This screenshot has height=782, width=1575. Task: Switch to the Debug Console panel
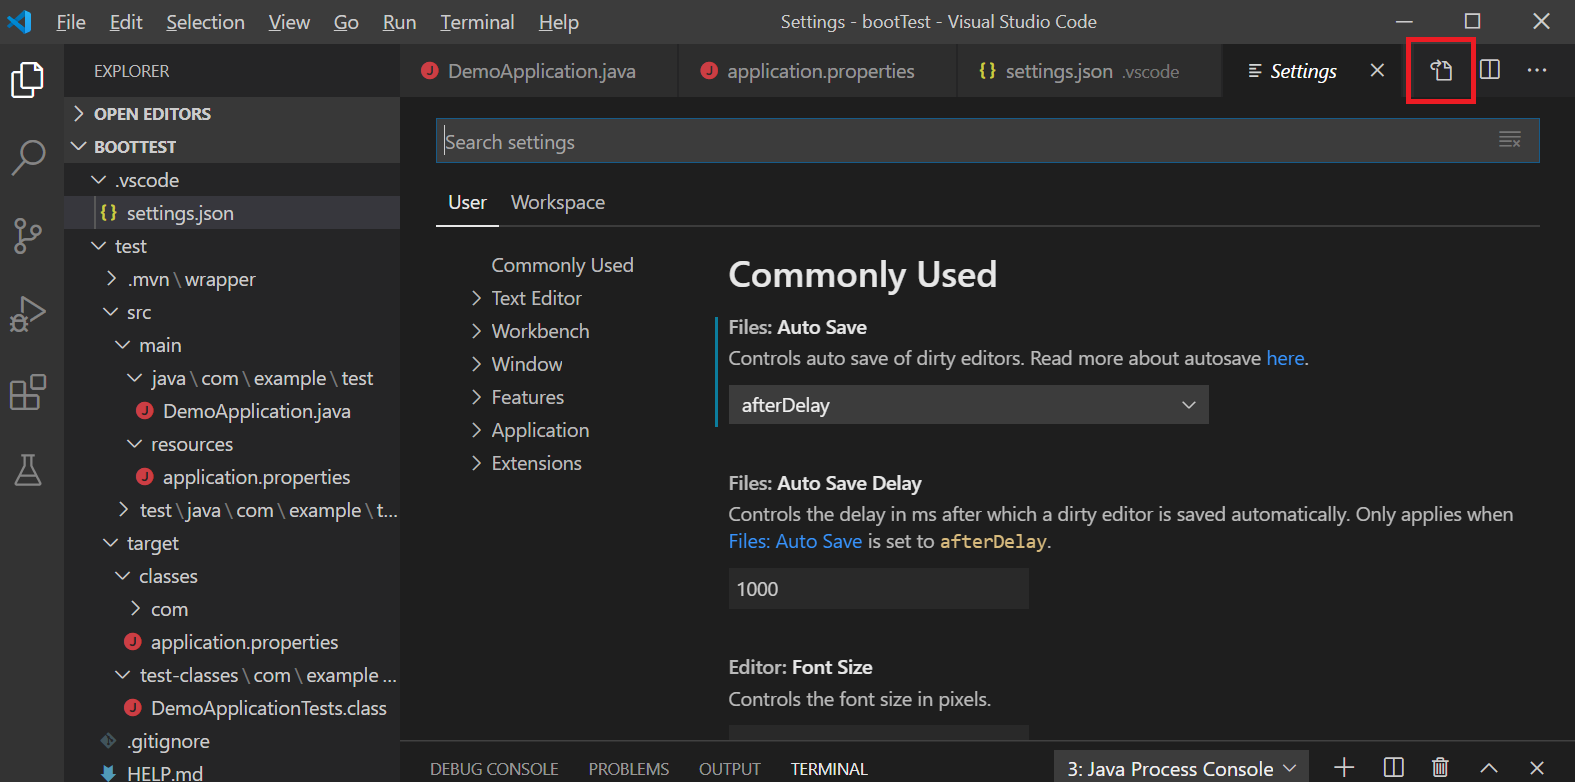click(x=494, y=768)
